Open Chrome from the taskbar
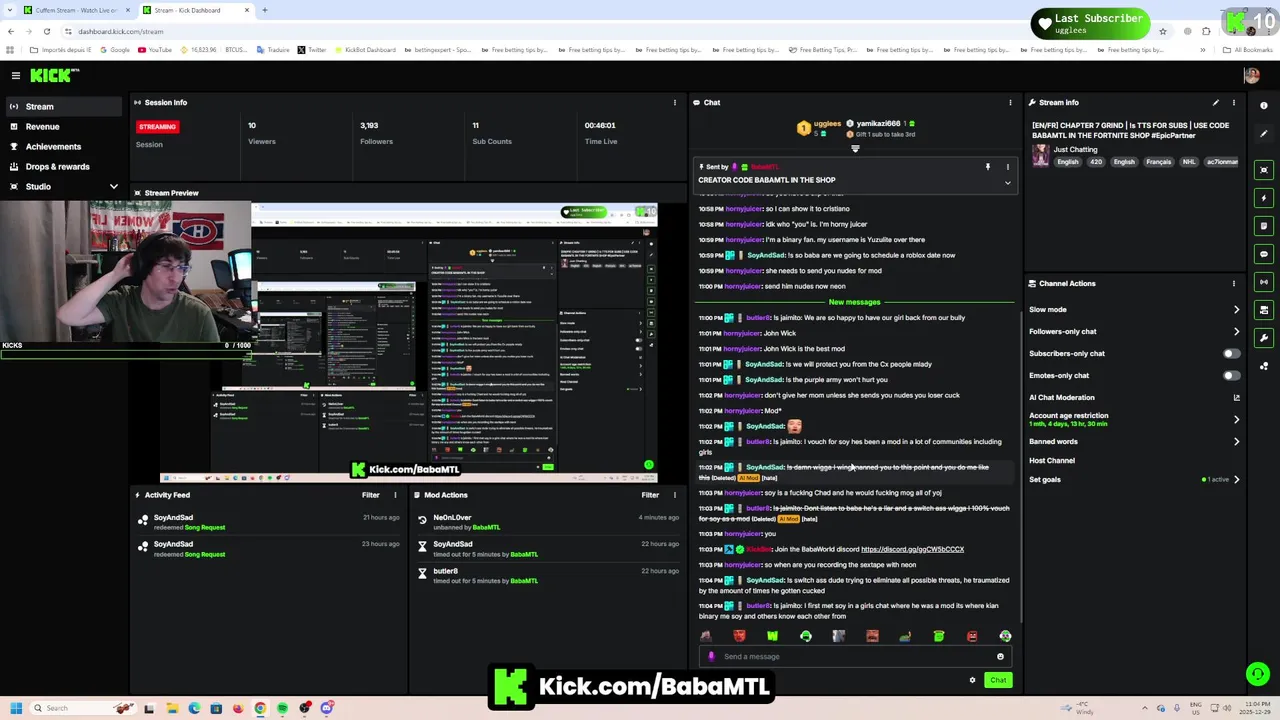This screenshot has height=720, width=1280. [260, 708]
